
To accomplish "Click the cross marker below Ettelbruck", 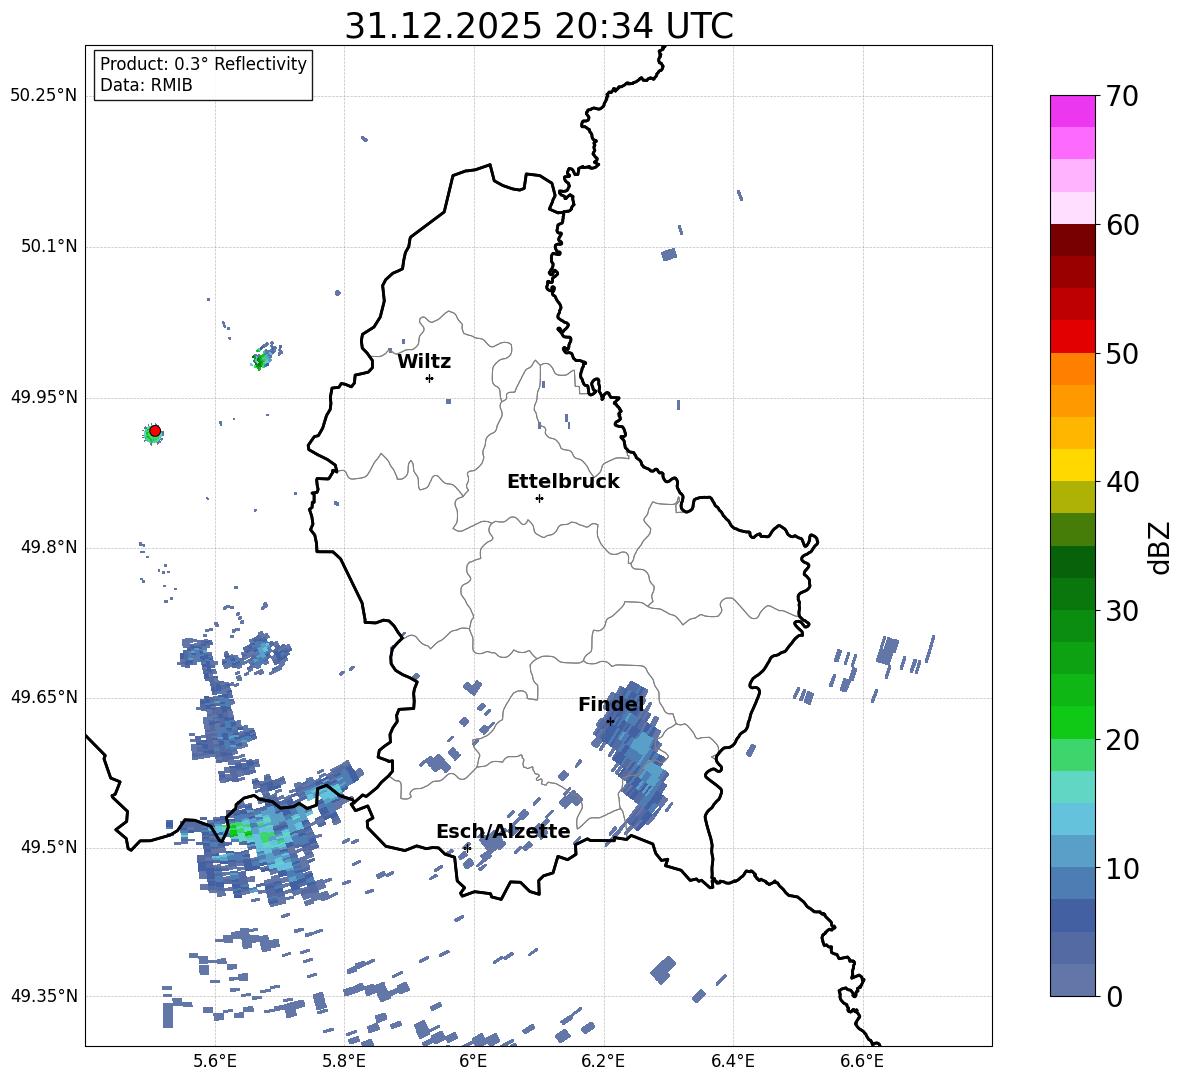I will tap(539, 498).
